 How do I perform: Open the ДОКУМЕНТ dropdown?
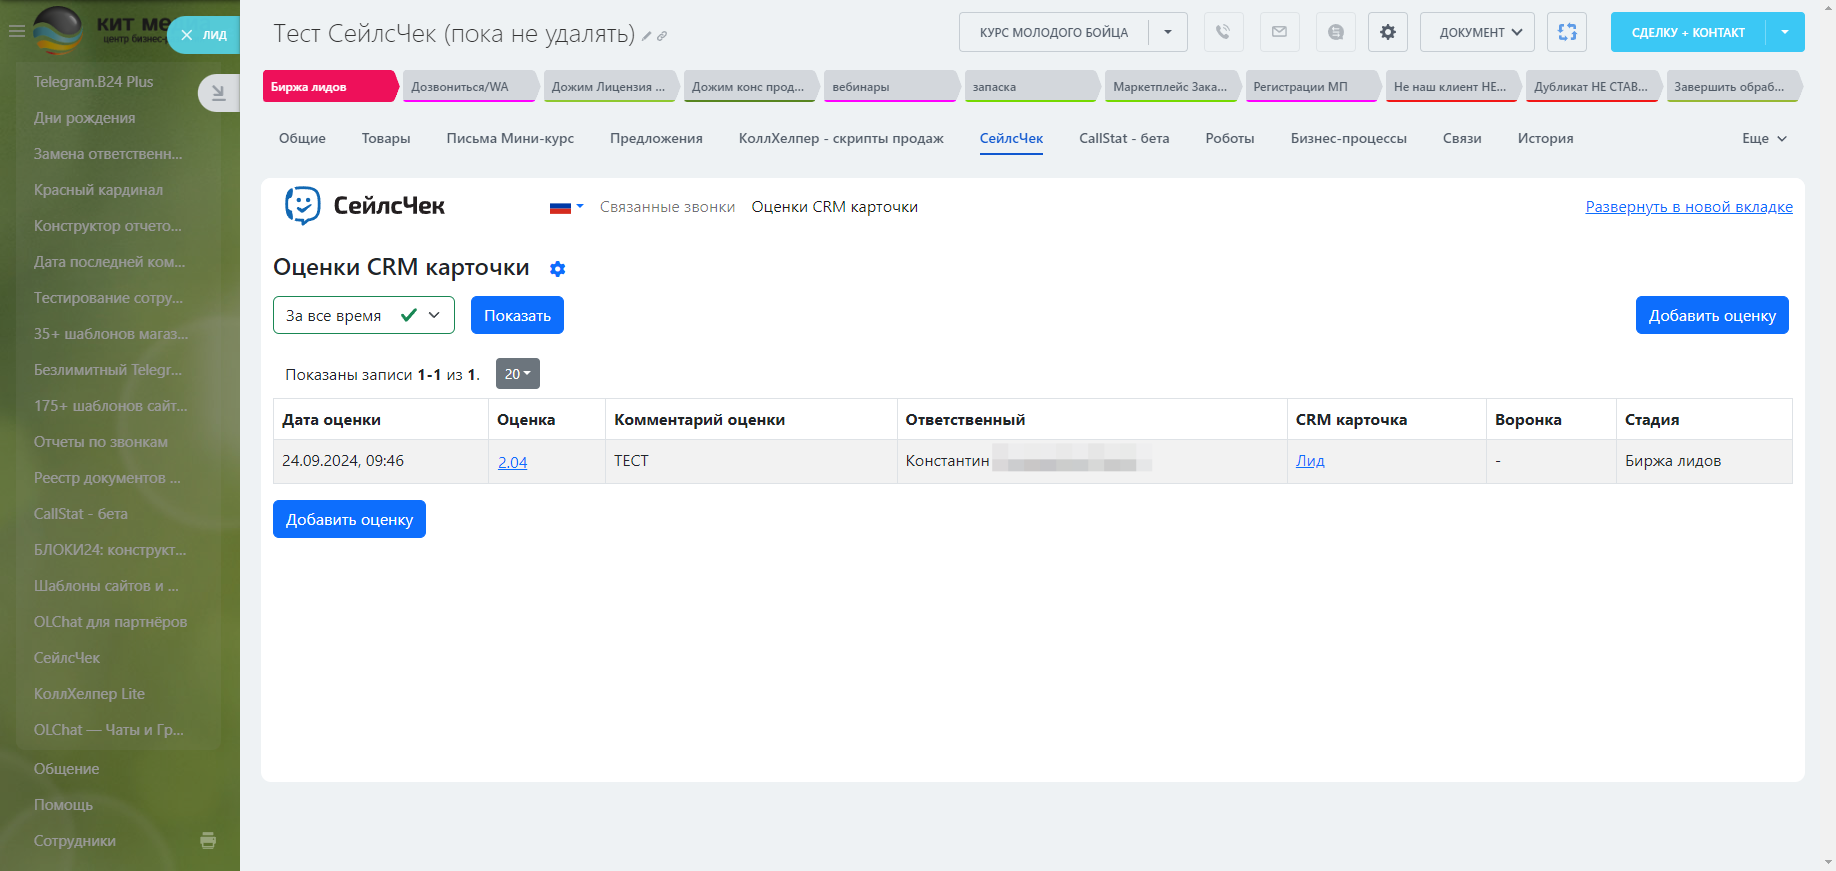1478,32
